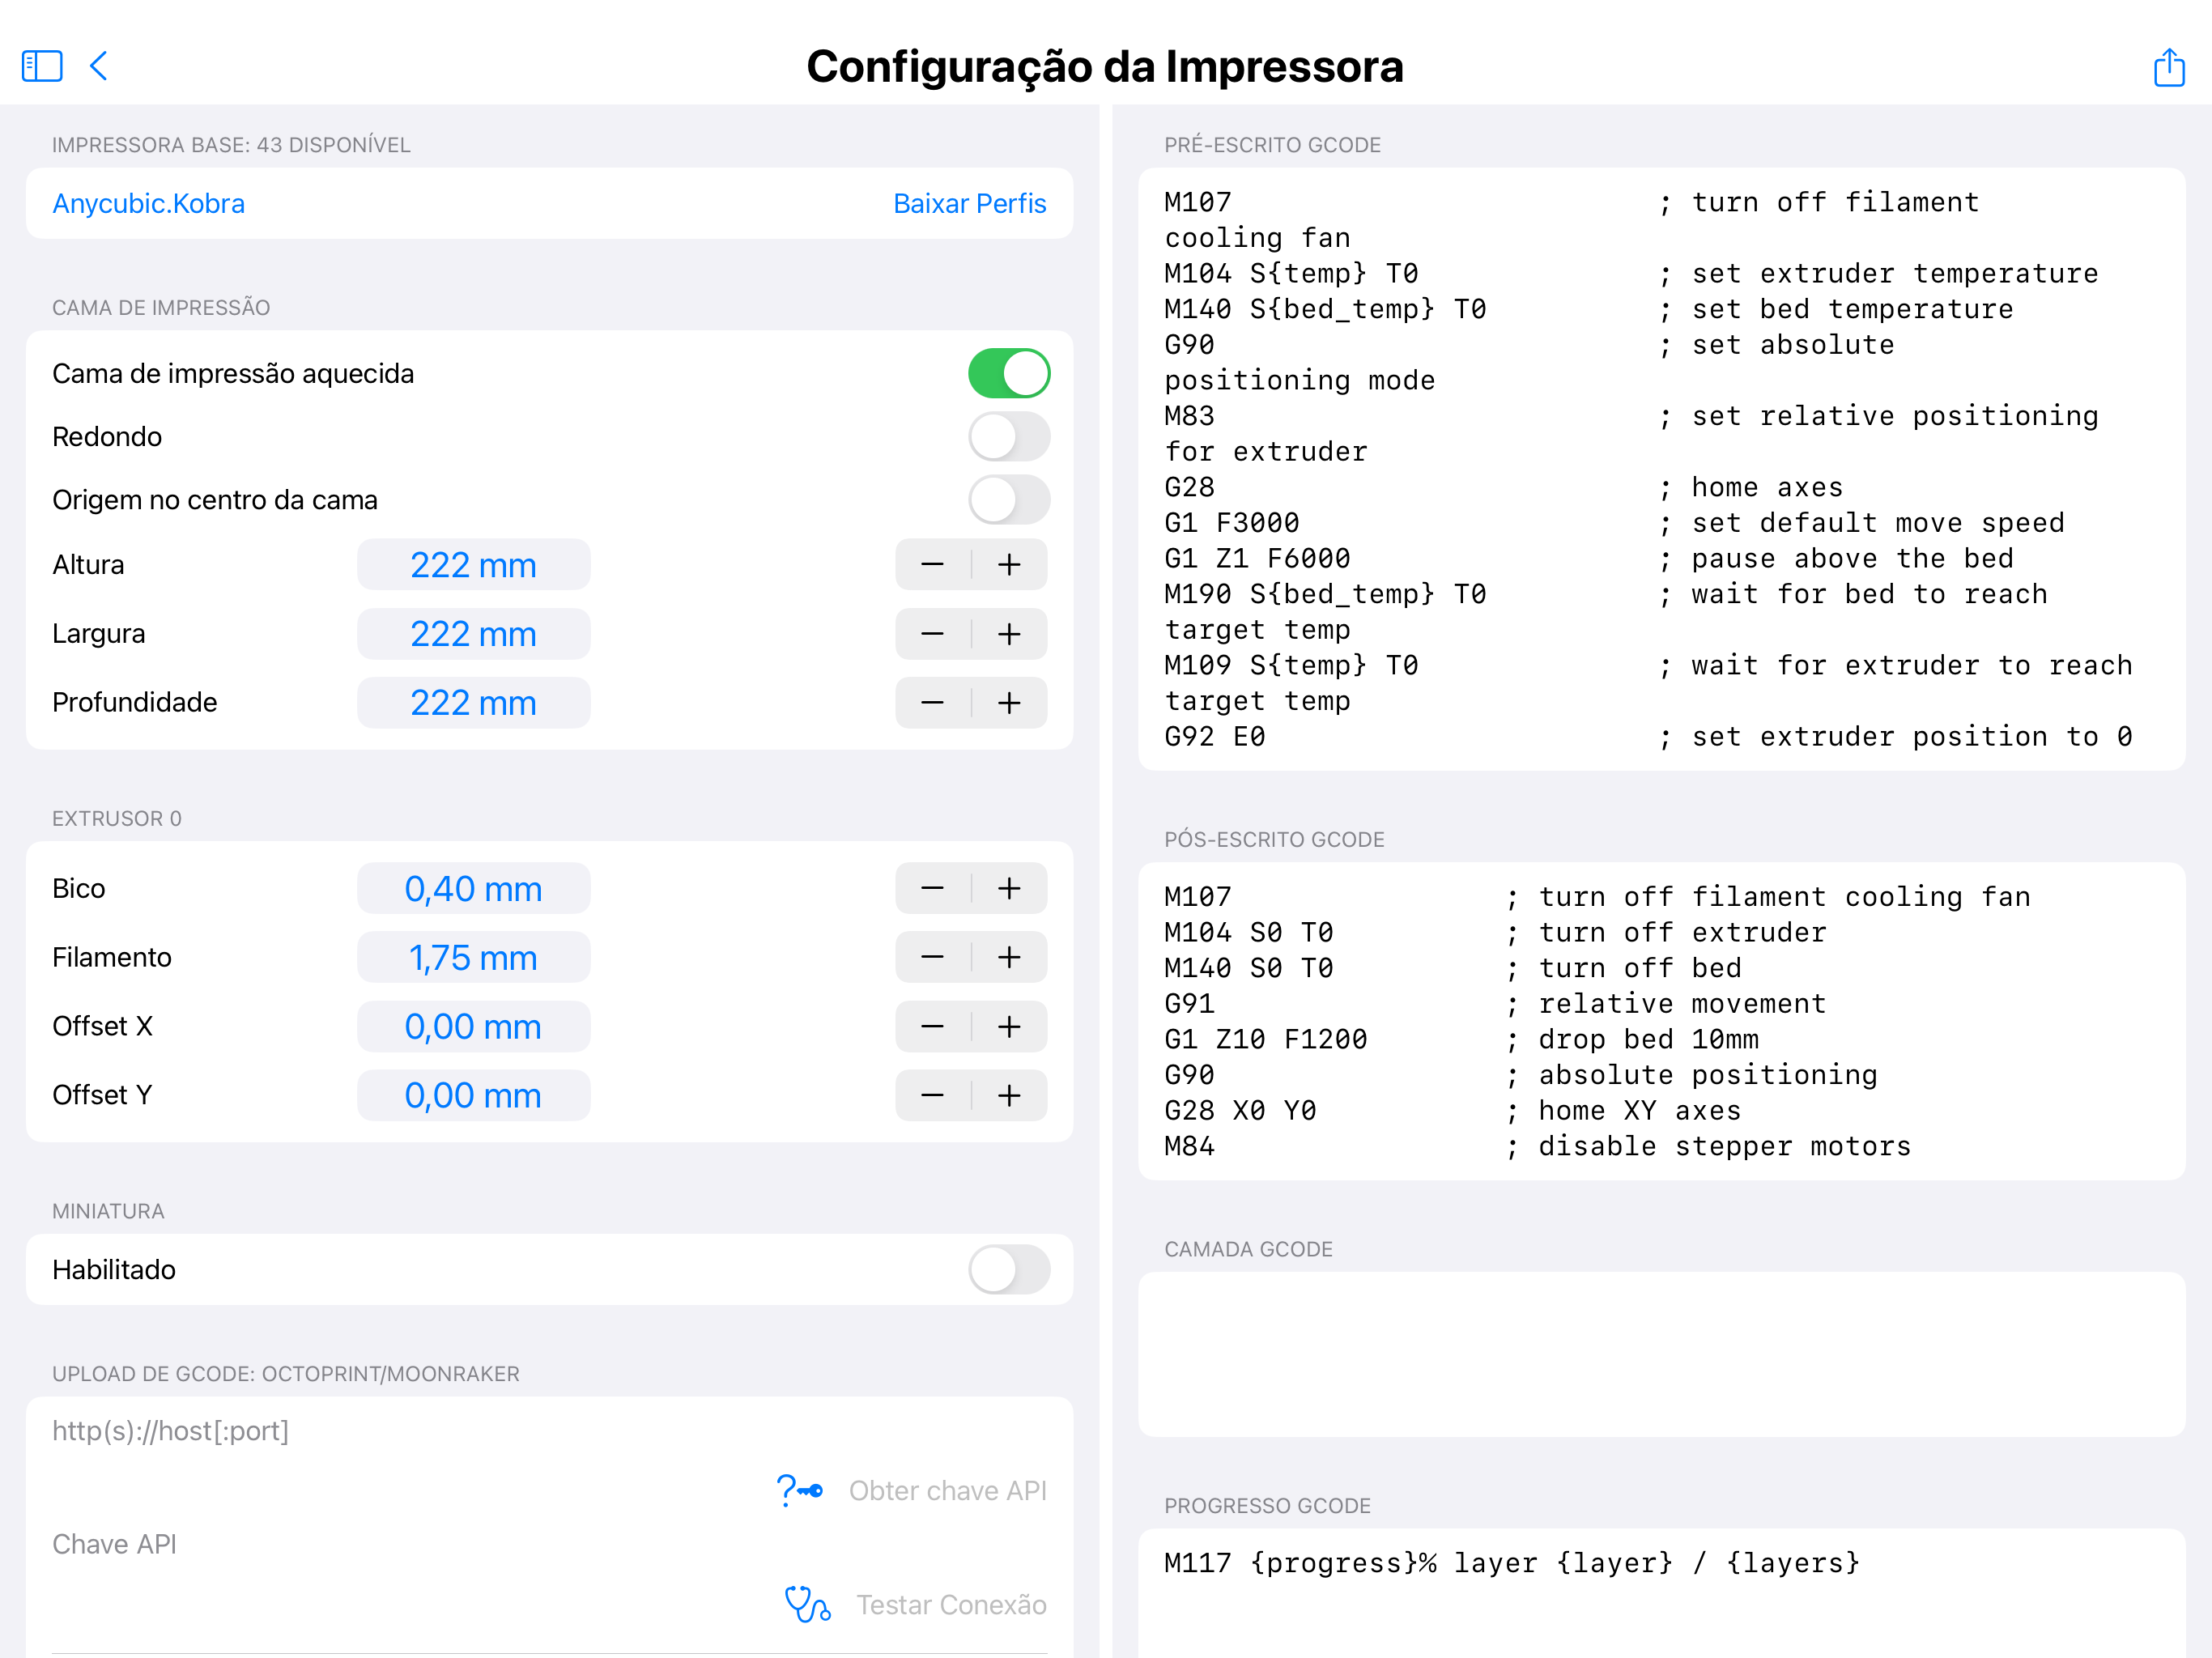Image resolution: width=2212 pixels, height=1658 pixels.
Task: Increase Offset X with plus
Action: point(1009,1026)
